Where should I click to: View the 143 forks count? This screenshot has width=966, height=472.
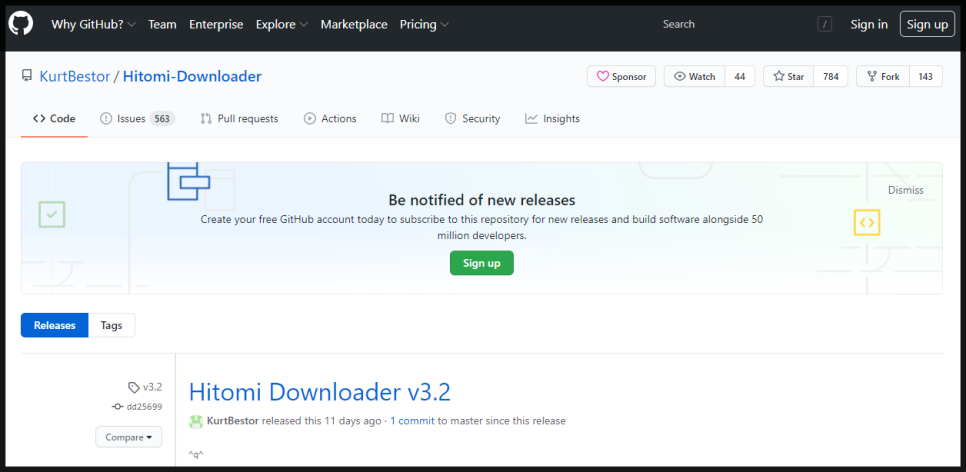pos(925,76)
